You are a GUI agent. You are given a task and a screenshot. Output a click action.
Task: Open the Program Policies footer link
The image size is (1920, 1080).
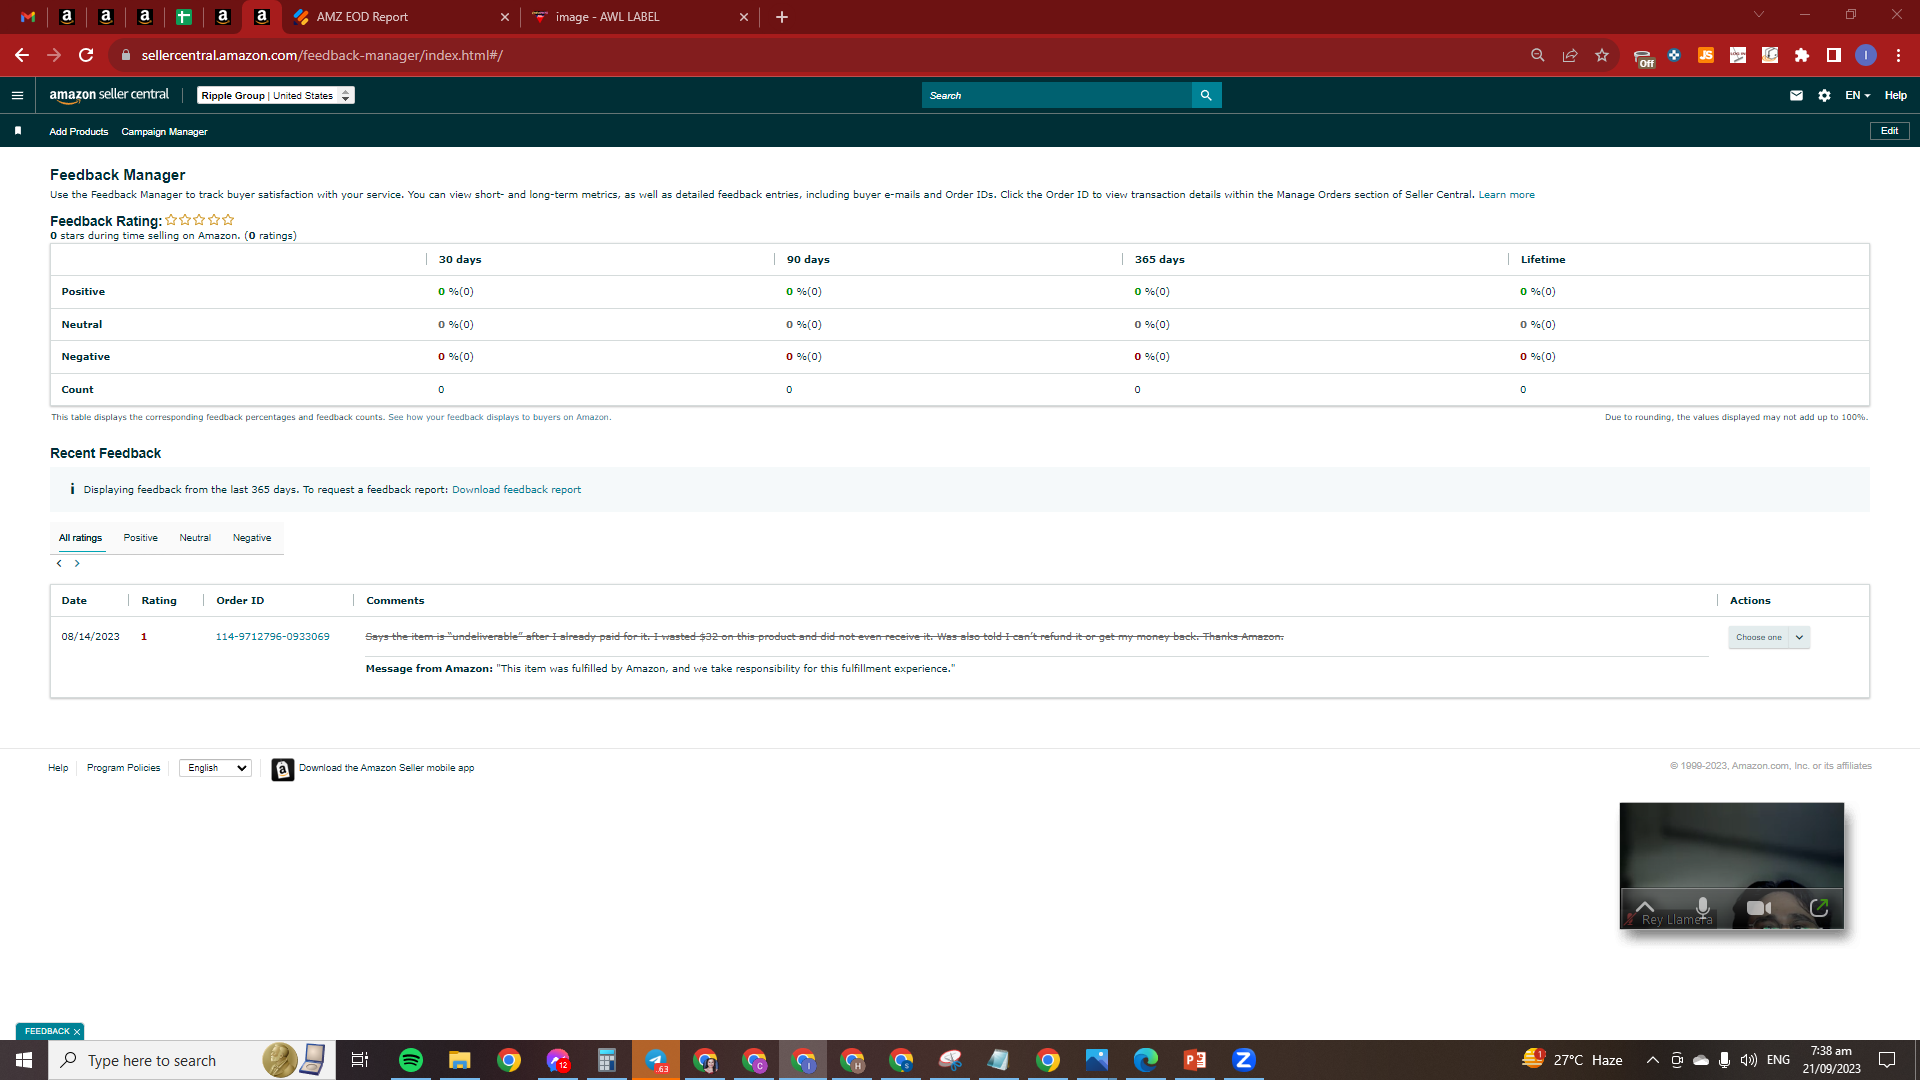pyautogui.click(x=123, y=768)
